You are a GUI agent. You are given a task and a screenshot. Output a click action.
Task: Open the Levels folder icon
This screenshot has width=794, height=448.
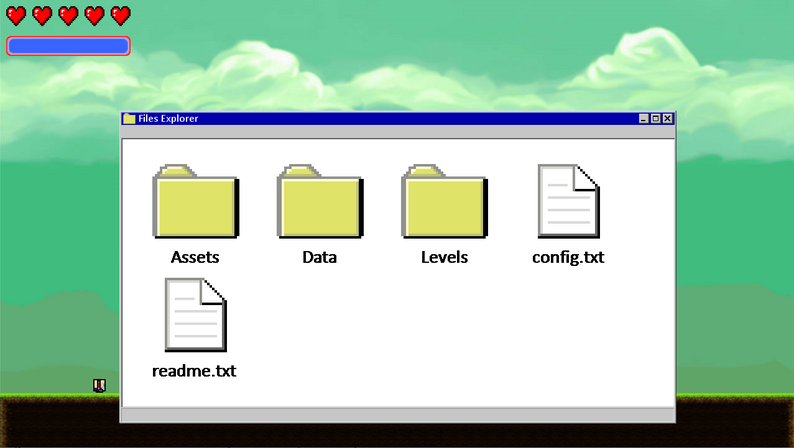pyautogui.click(x=445, y=201)
